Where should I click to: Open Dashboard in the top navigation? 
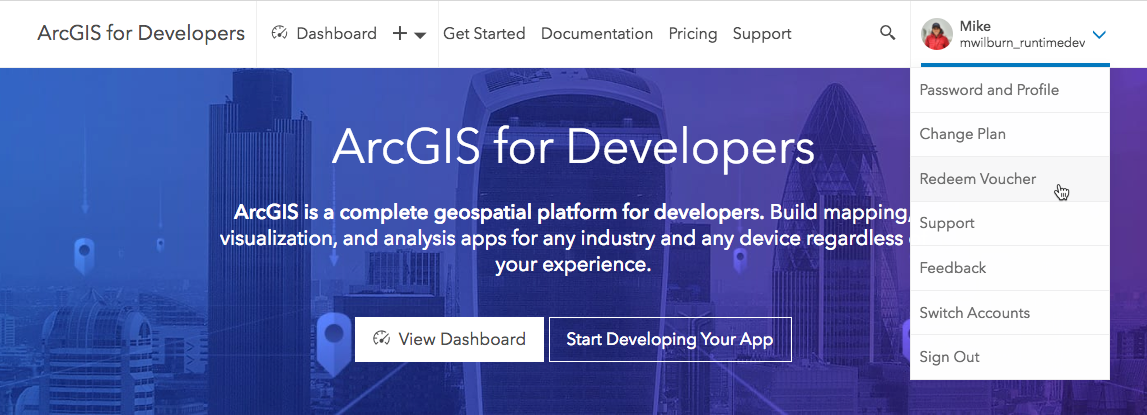[323, 34]
